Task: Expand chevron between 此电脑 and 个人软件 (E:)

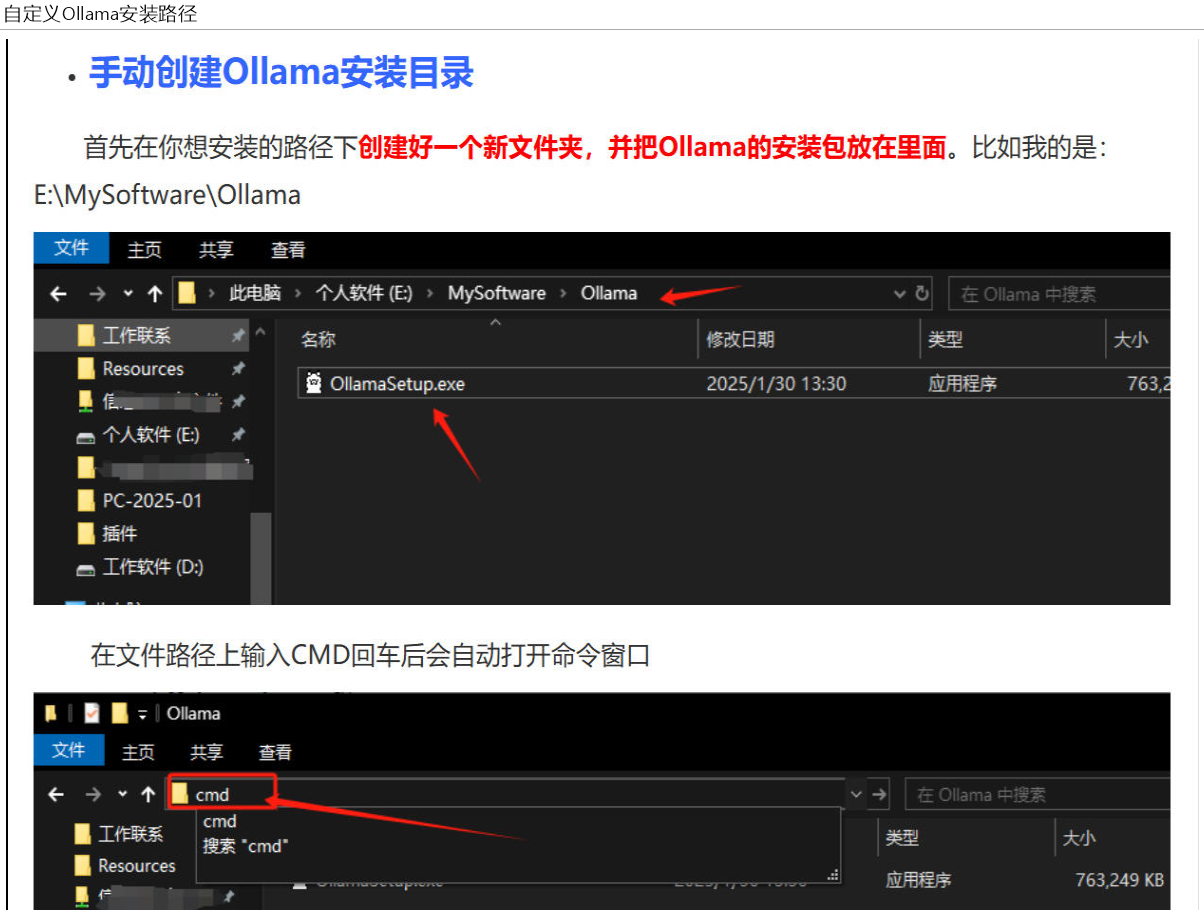Action: coord(299,294)
